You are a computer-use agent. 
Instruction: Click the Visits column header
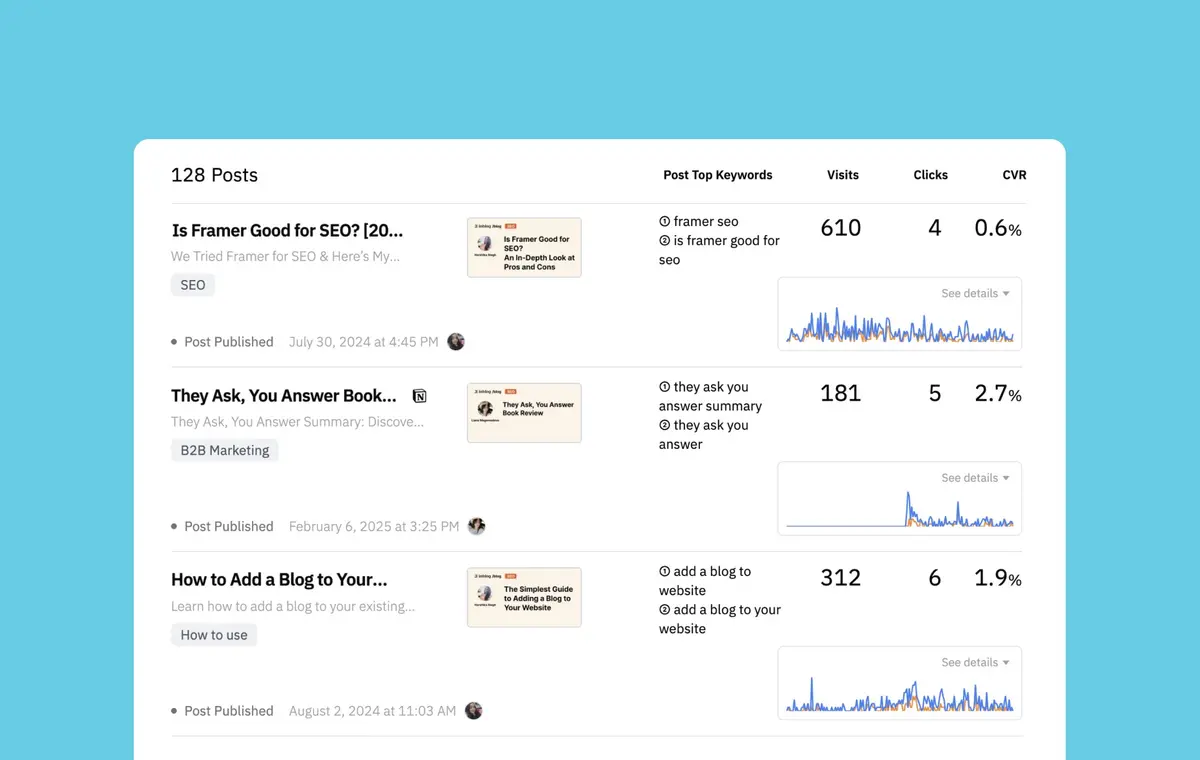click(843, 175)
